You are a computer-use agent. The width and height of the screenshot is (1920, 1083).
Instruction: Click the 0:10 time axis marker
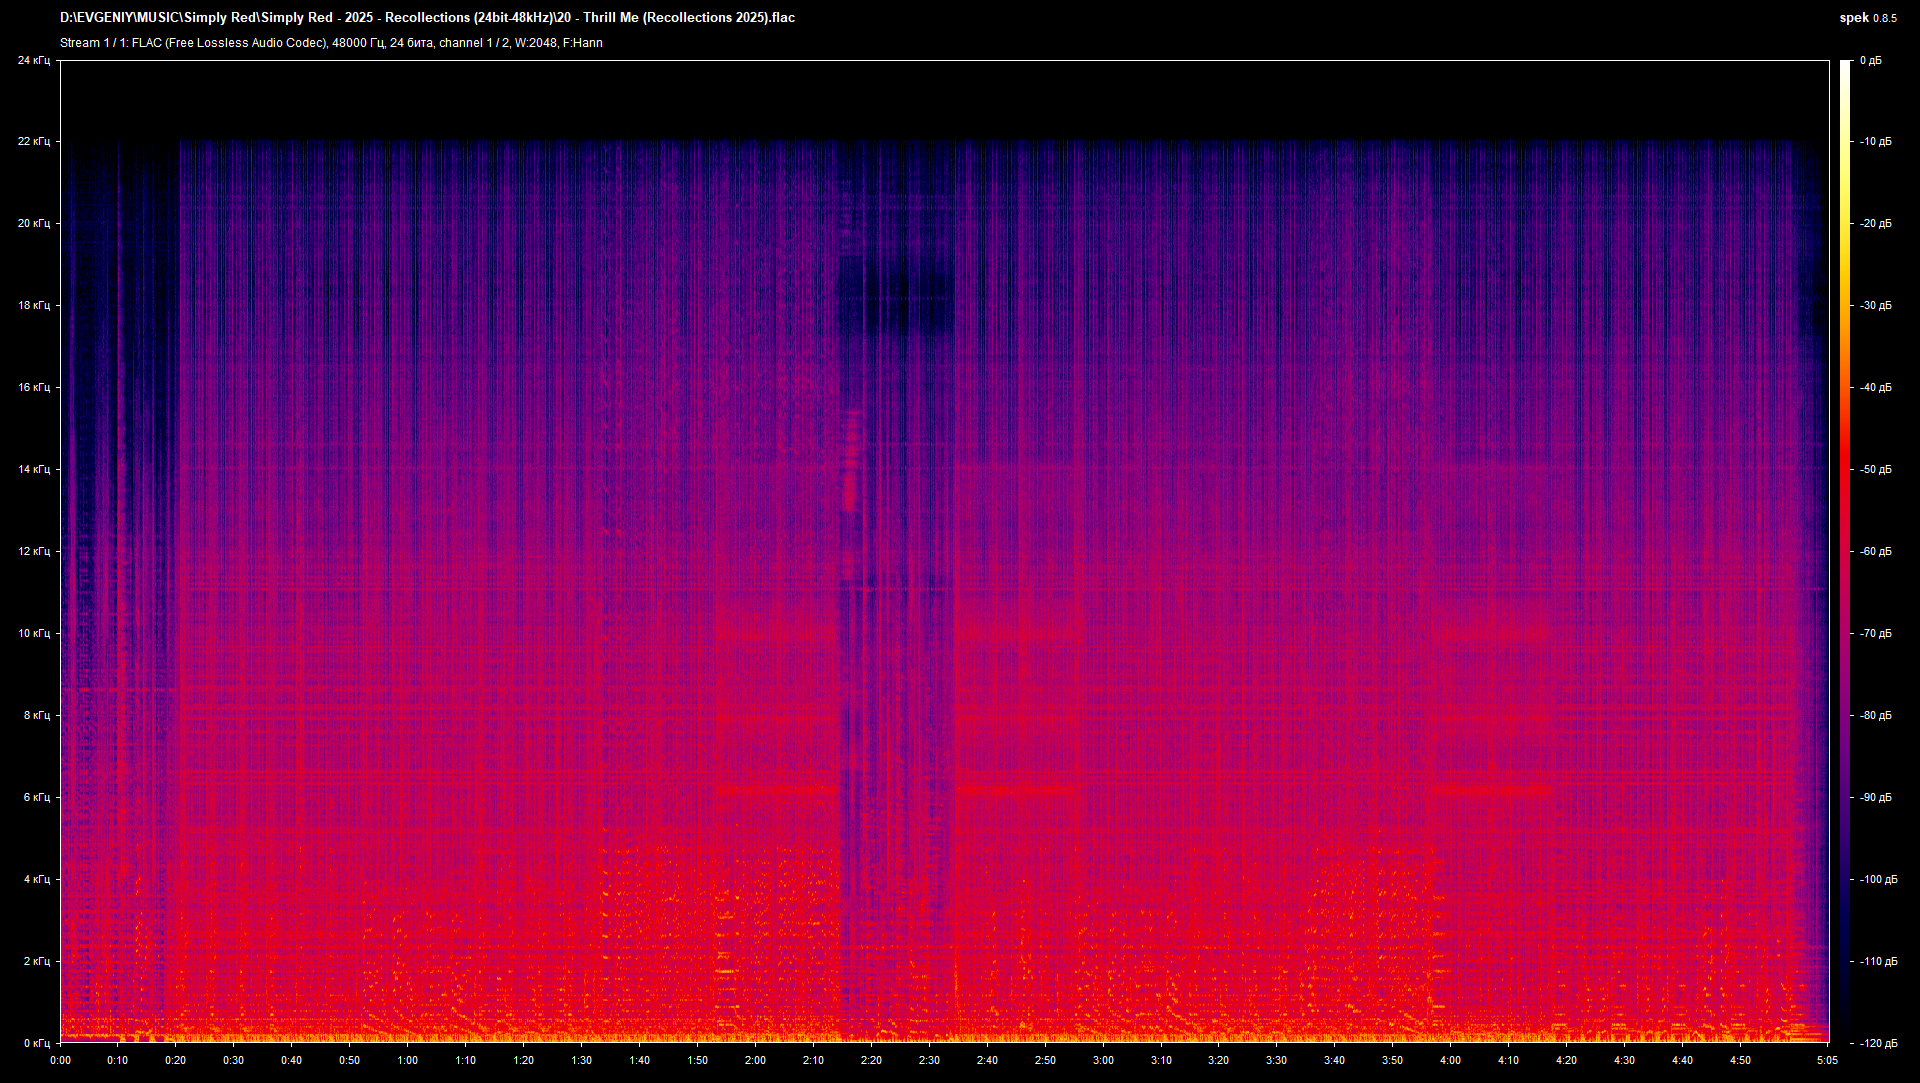118,1060
